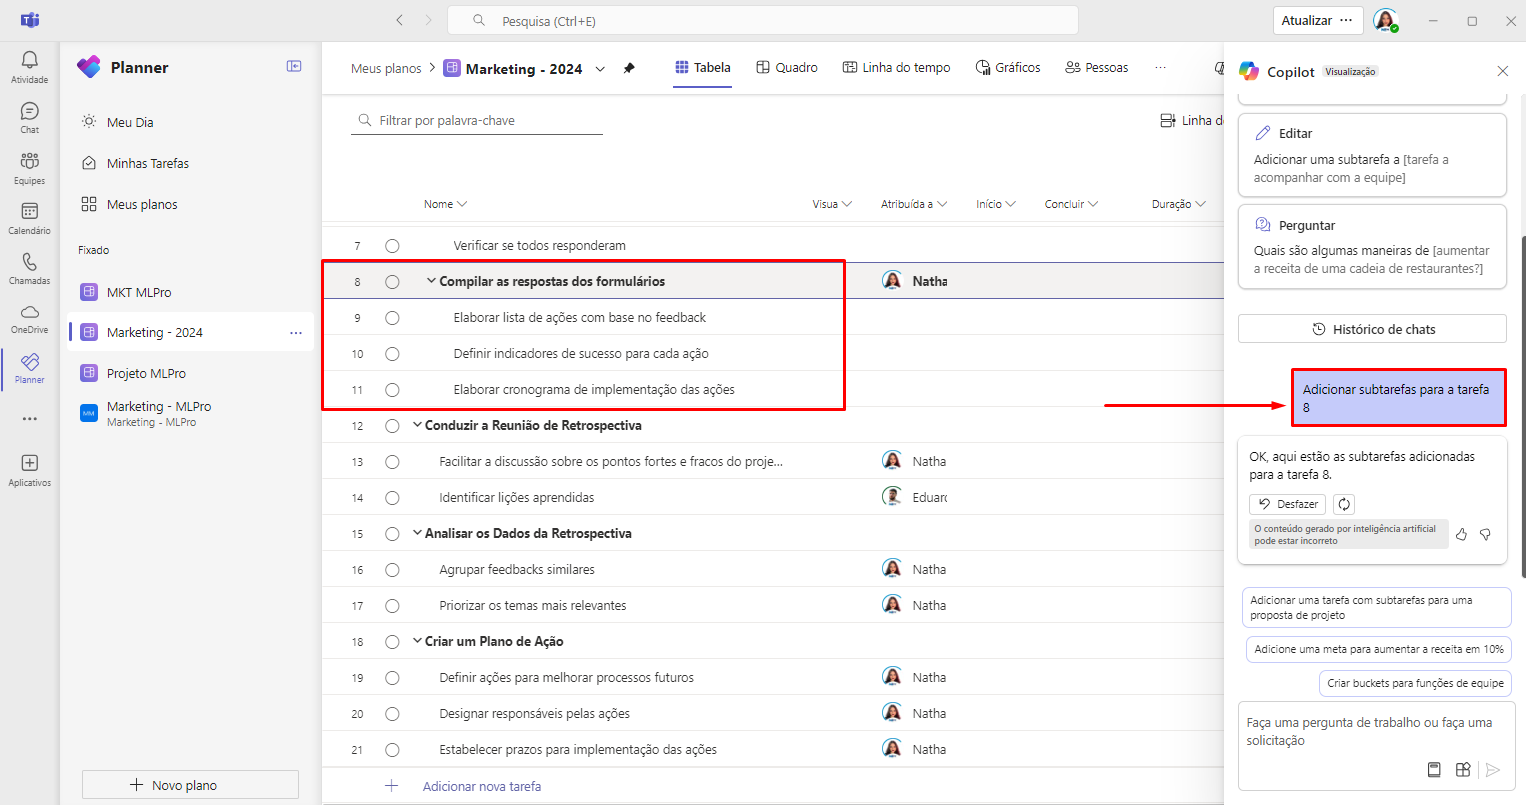
Task: Give thumbs down to Copilot response
Action: 1485,534
